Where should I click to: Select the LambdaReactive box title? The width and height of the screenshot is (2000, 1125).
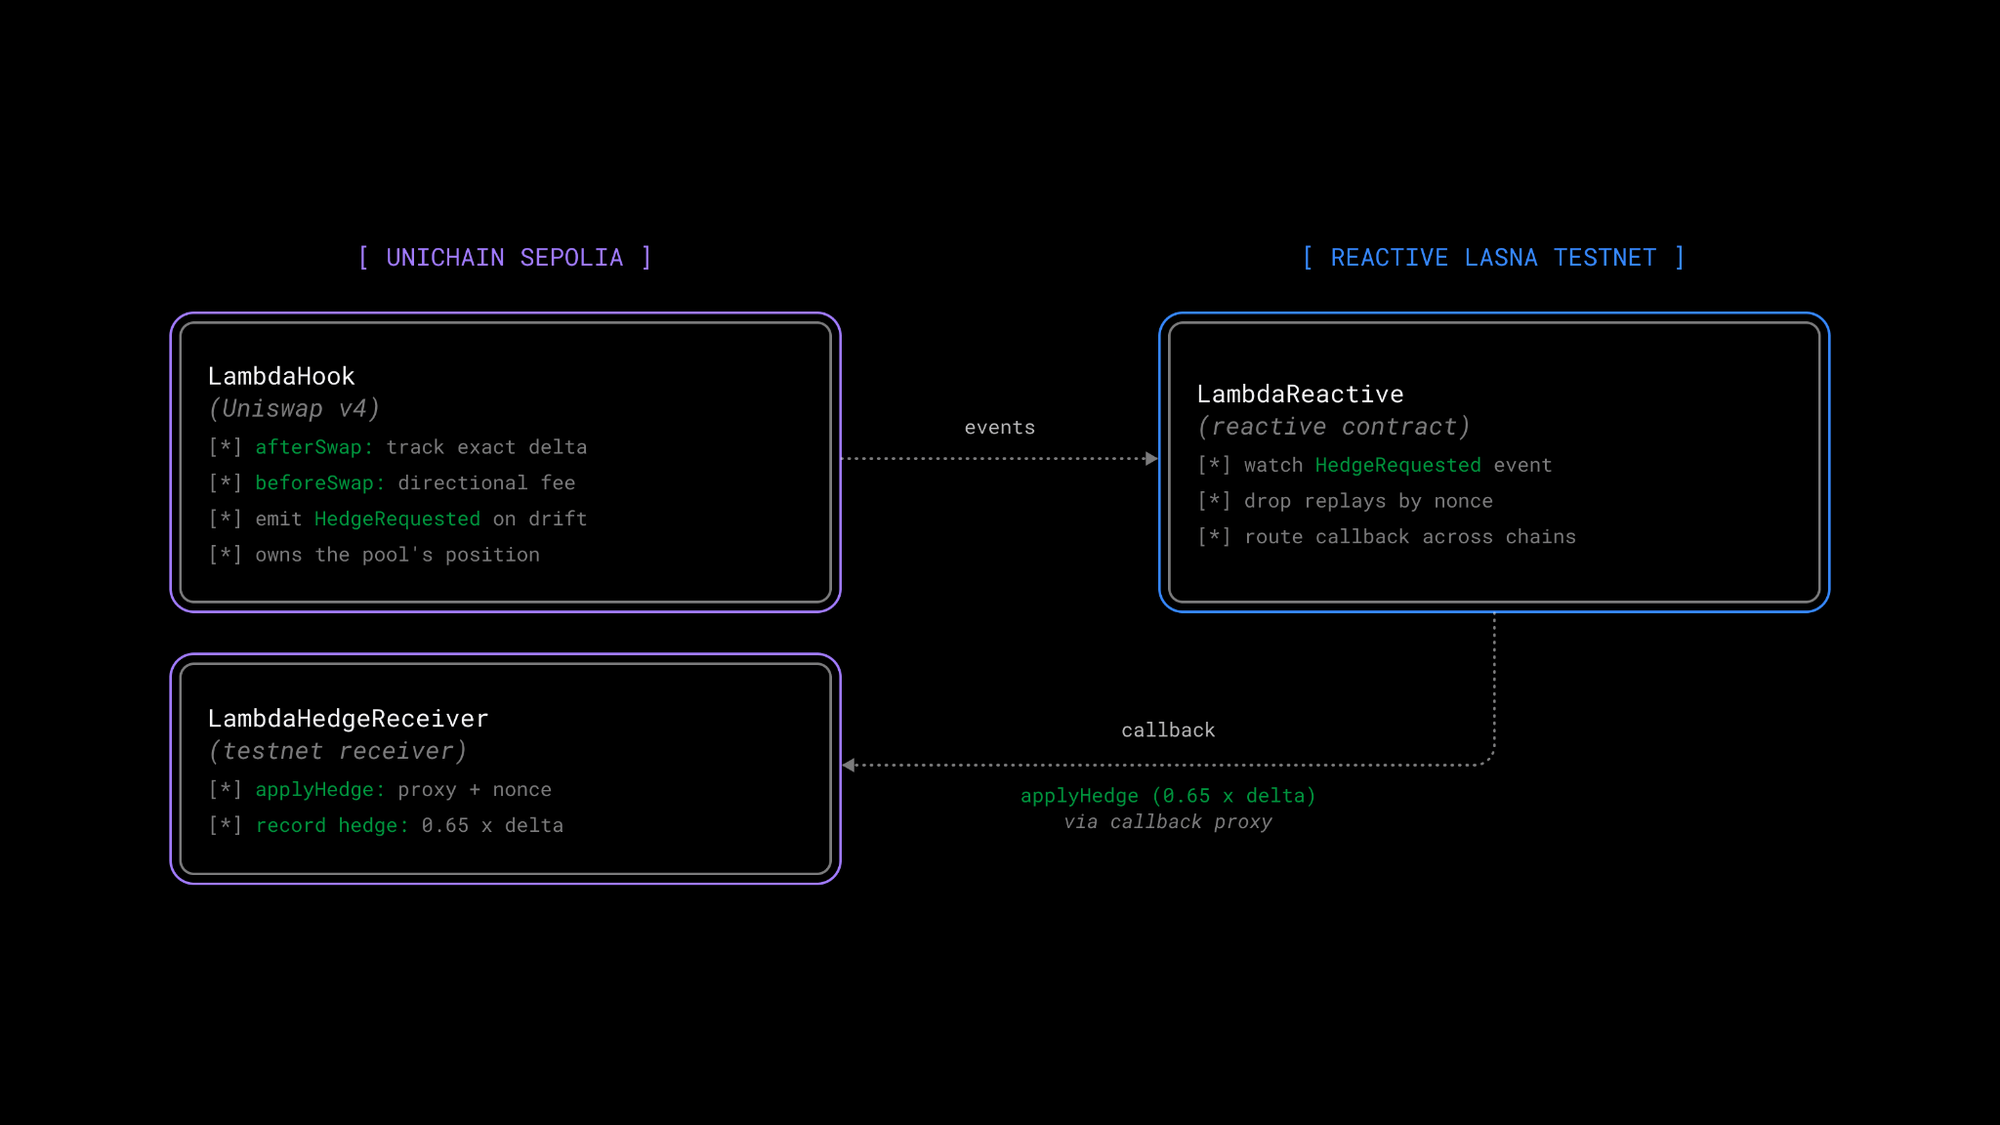[x=1300, y=394]
